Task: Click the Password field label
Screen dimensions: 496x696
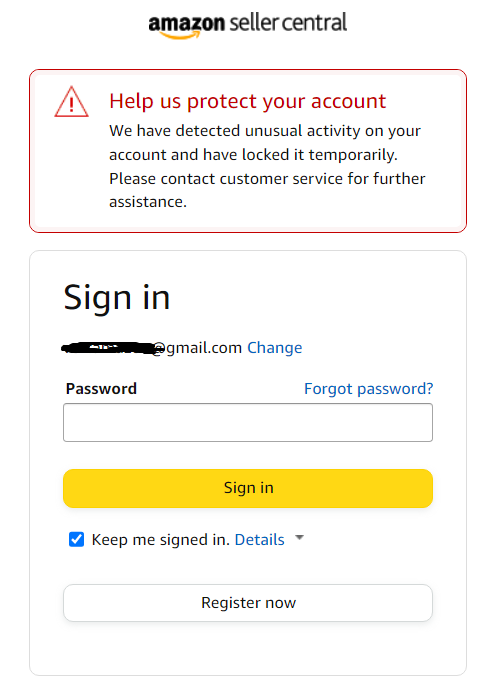Action: coord(101,389)
